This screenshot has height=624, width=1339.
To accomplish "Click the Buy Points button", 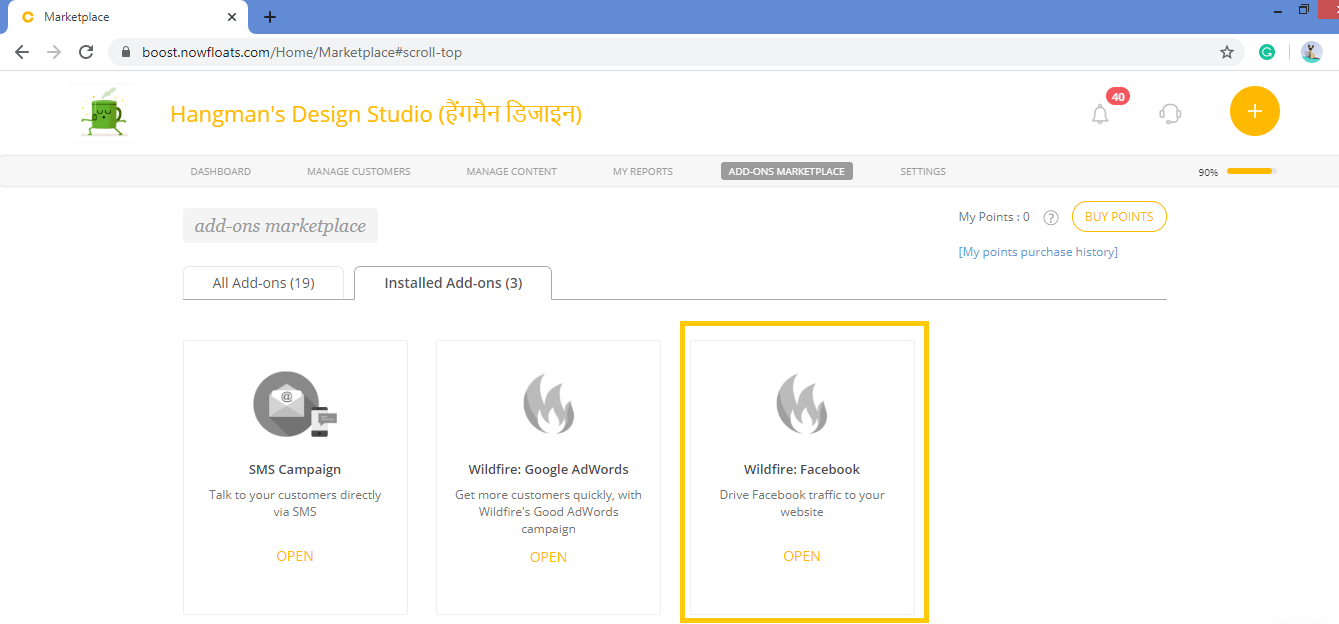I will 1119,217.
